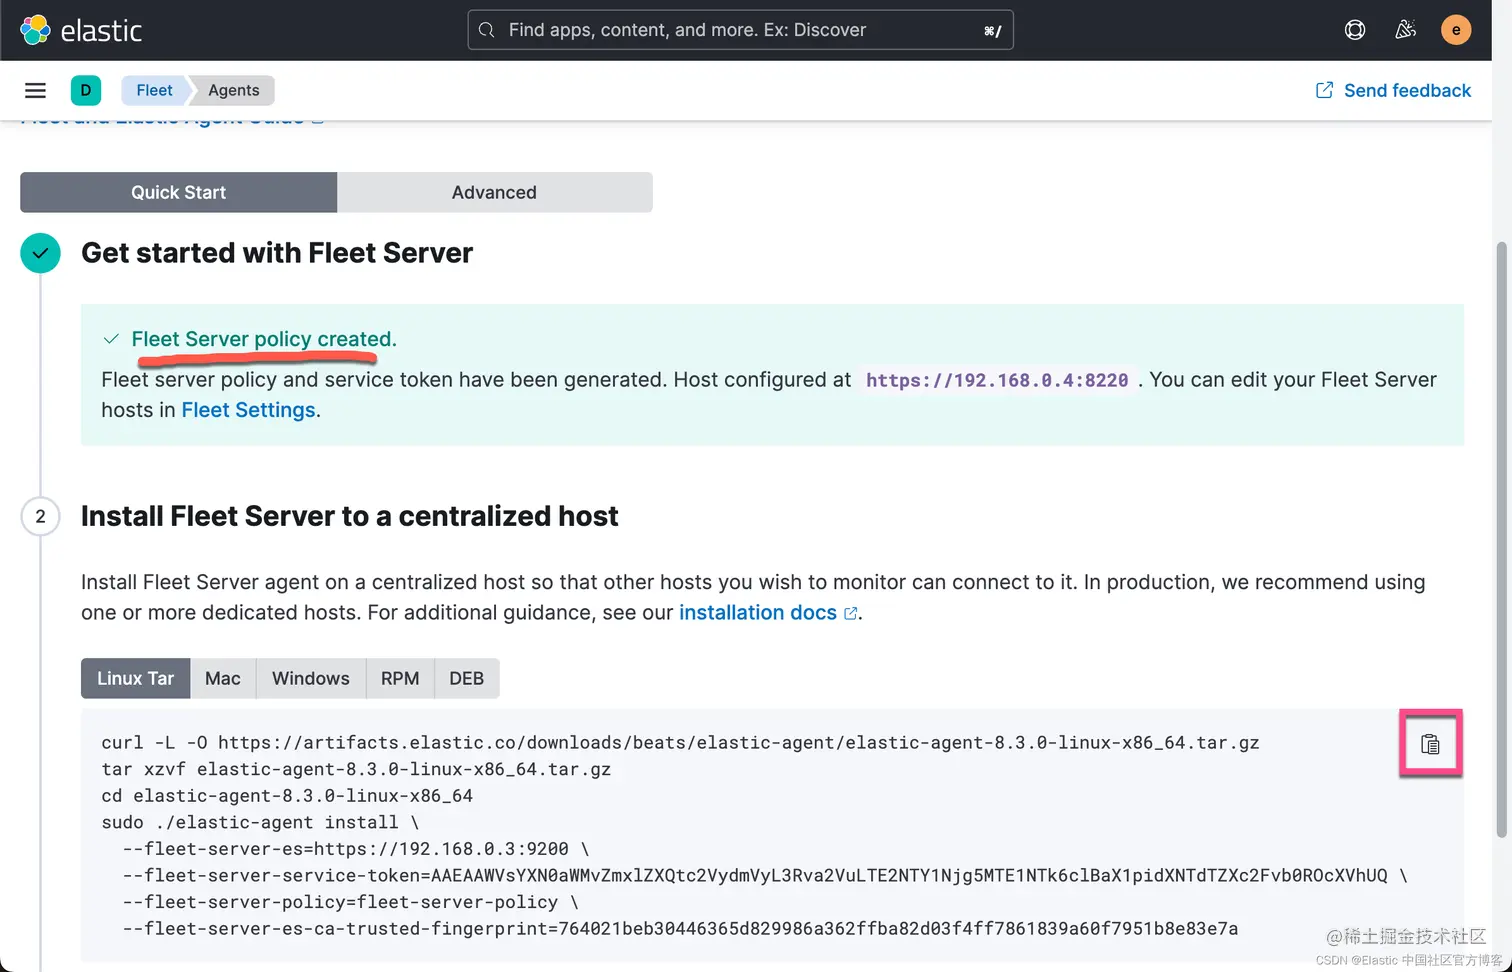Click the green step-one completed checkmark
Image resolution: width=1512 pixels, height=972 pixels.
point(40,253)
